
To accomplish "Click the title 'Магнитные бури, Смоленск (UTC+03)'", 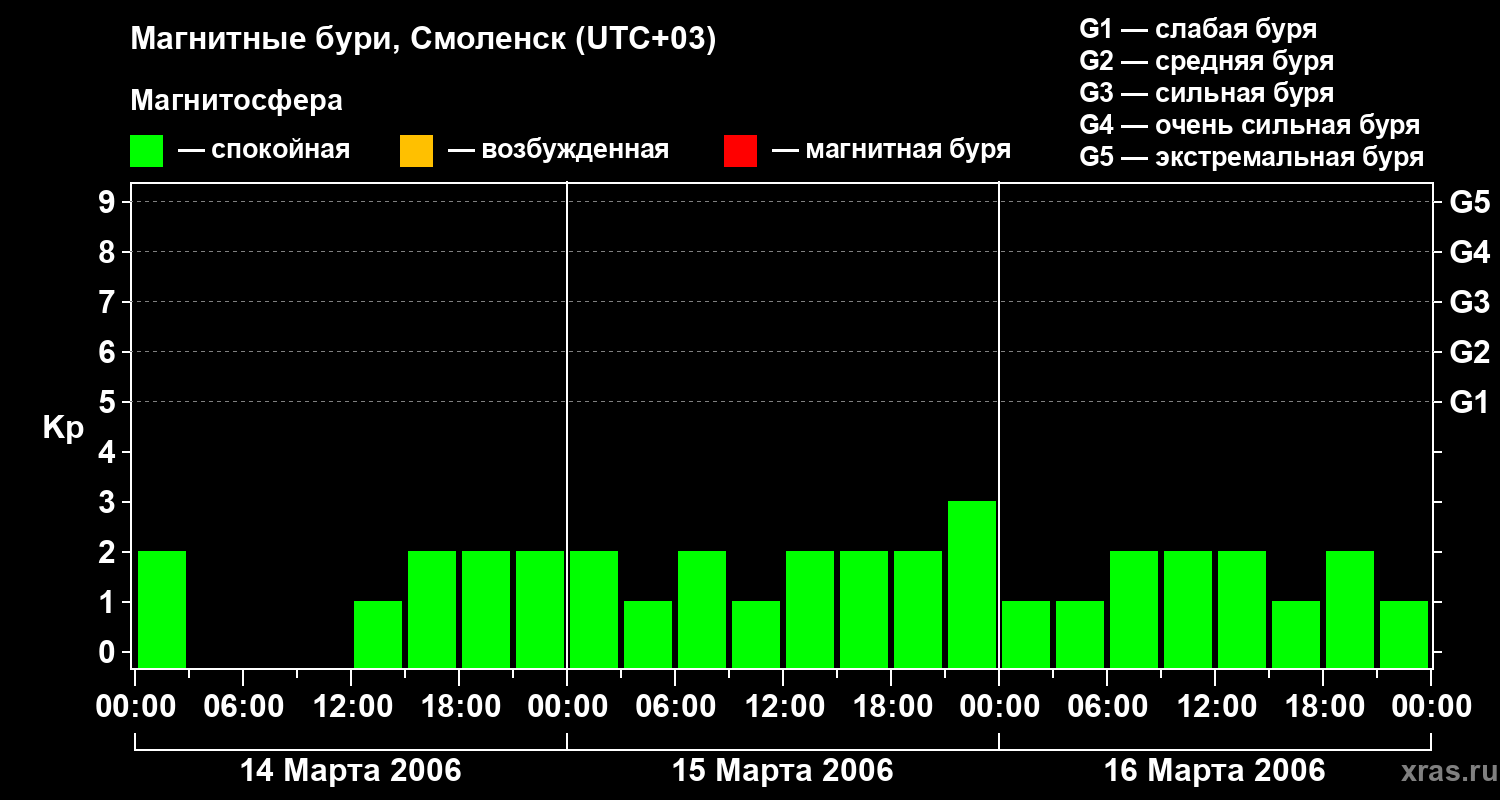I will coord(424,40).
